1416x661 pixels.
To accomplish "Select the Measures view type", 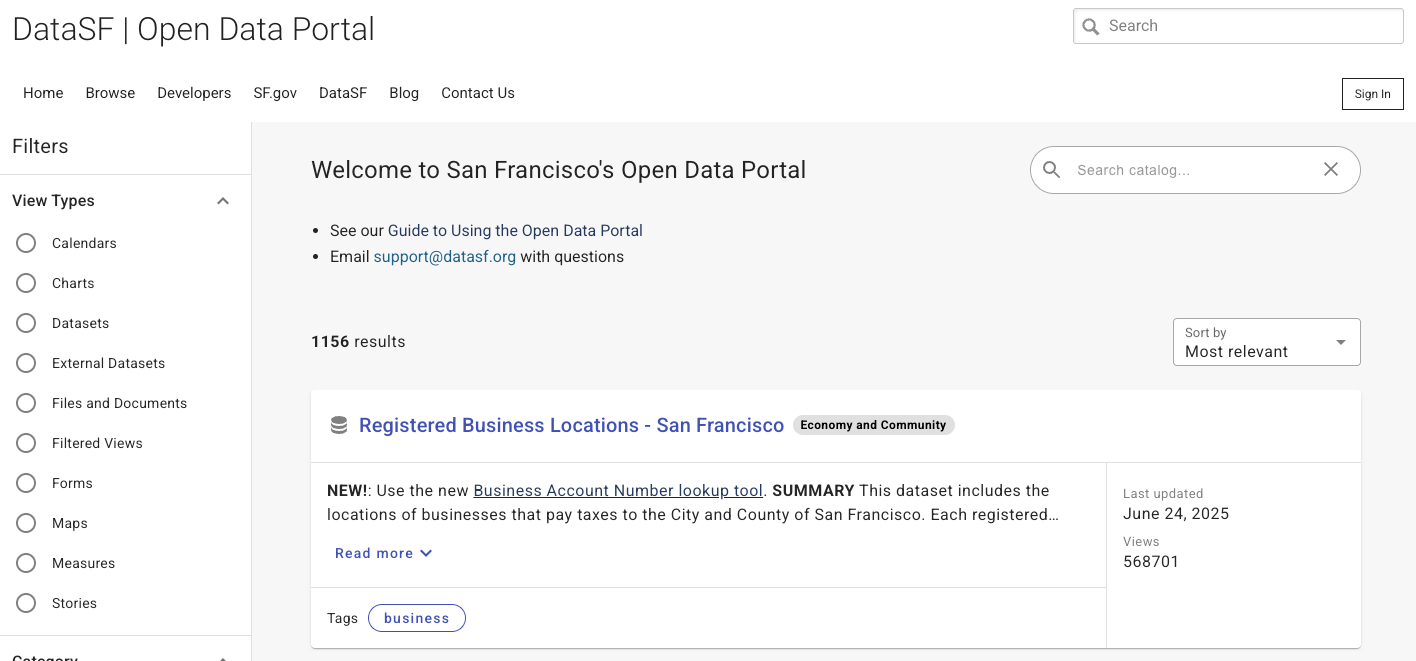I will (x=26, y=563).
